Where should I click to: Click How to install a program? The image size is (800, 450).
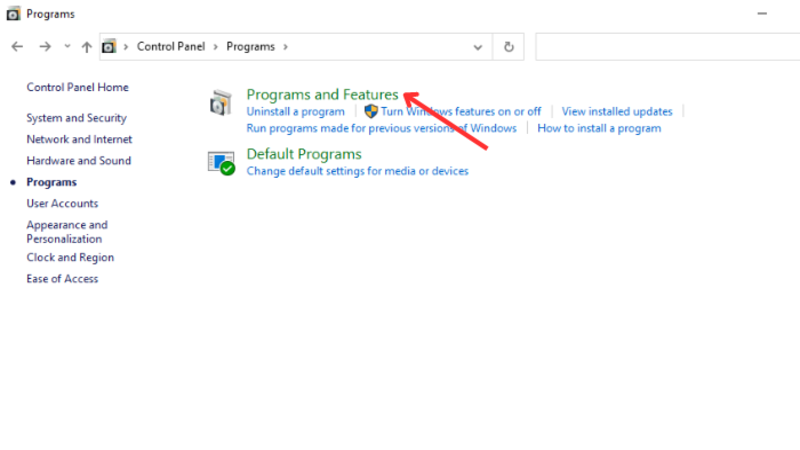coord(599,129)
